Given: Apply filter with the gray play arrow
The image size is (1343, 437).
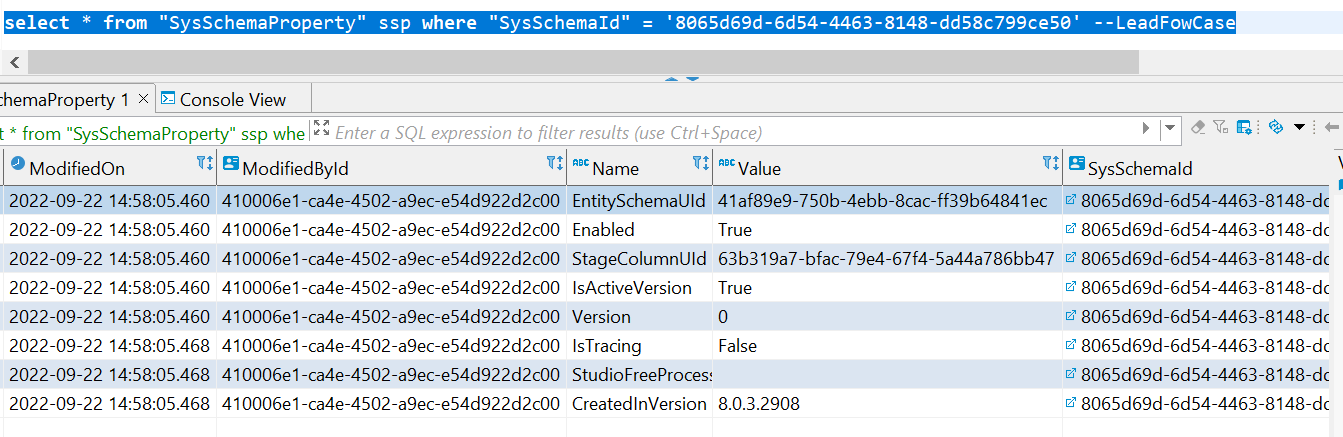Looking at the screenshot, I should pos(1147,129).
